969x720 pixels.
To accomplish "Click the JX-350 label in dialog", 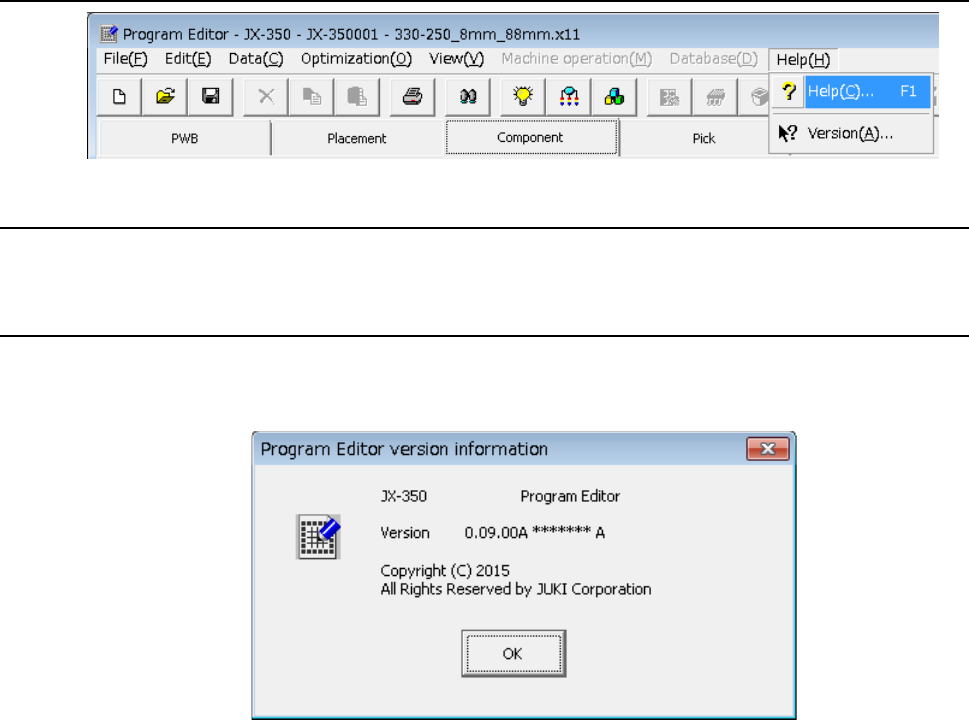I will coord(404,496).
